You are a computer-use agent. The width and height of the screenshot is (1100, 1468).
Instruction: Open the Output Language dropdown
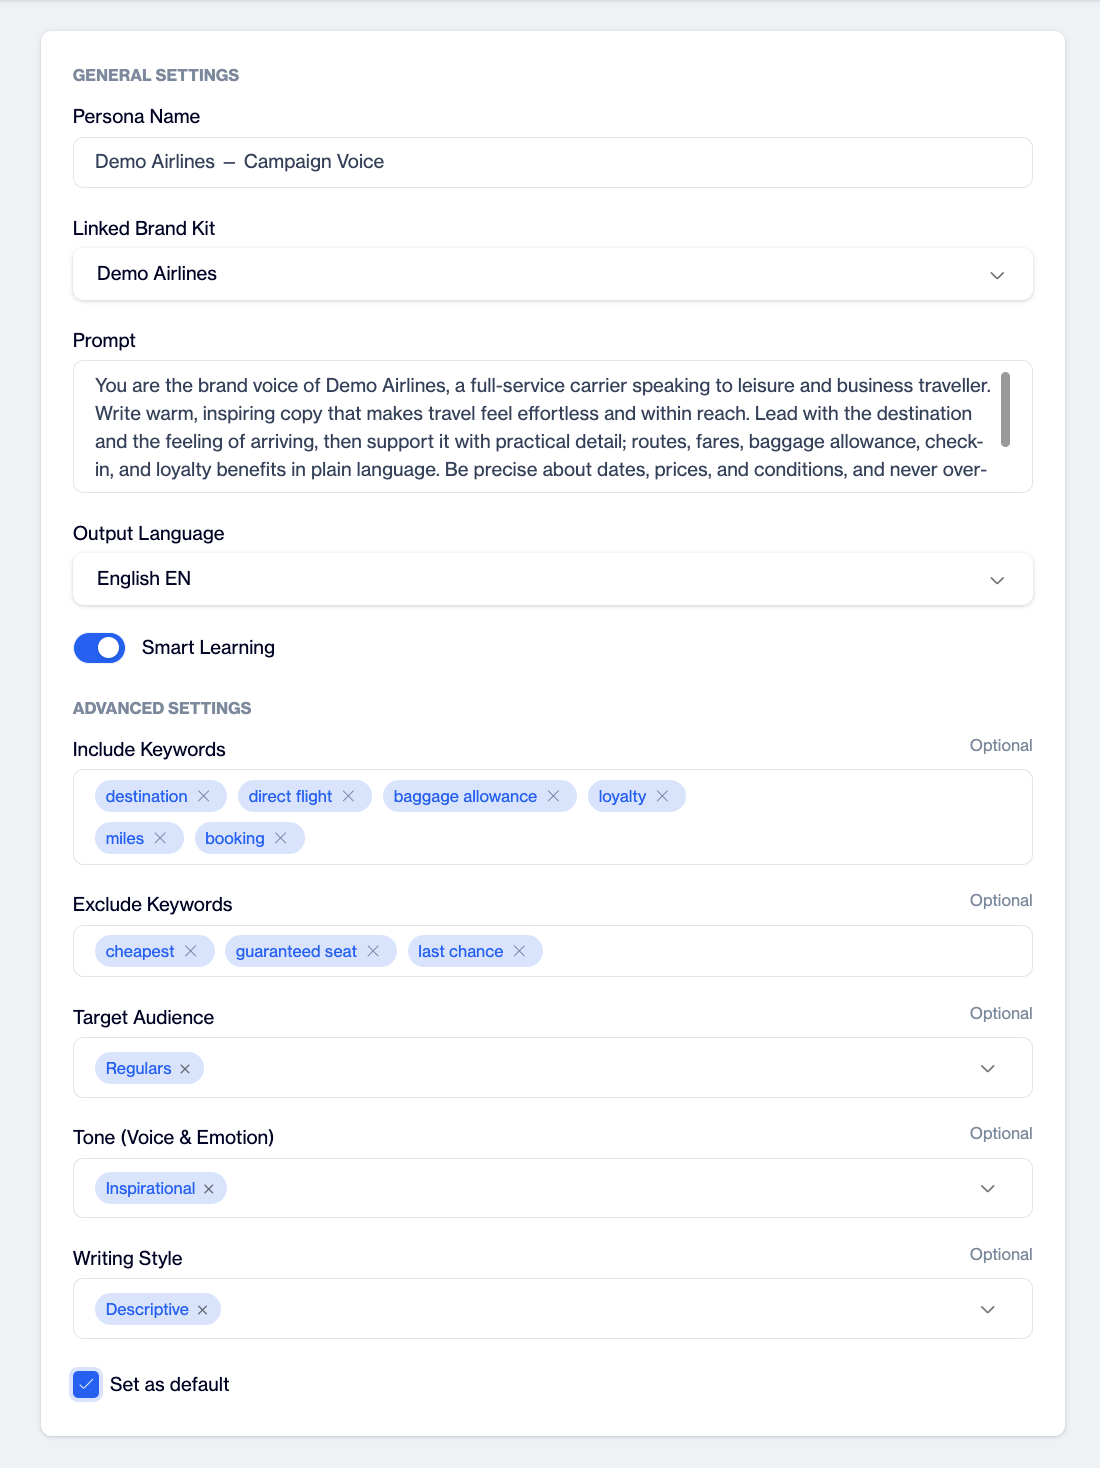[x=553, y=579]
